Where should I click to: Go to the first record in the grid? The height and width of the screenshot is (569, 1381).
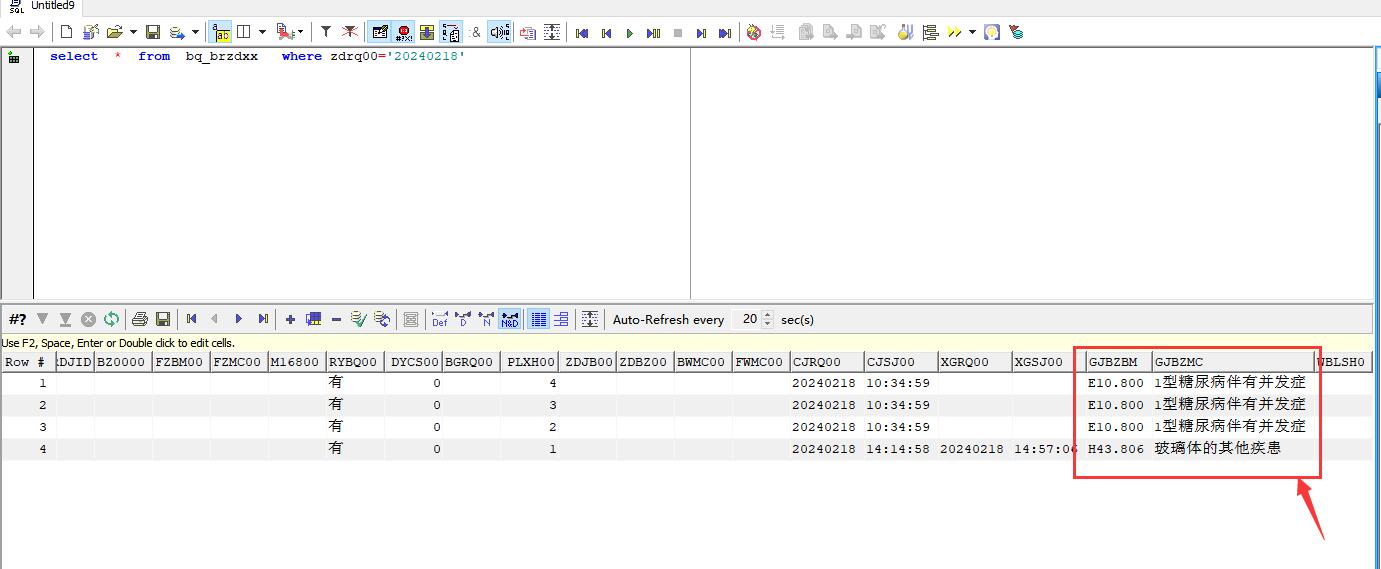point(192,319)
